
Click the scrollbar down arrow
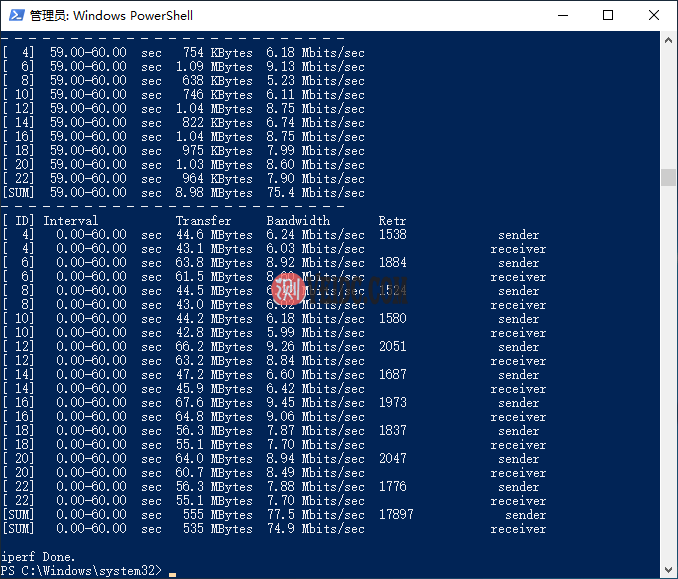coord(668,570)
